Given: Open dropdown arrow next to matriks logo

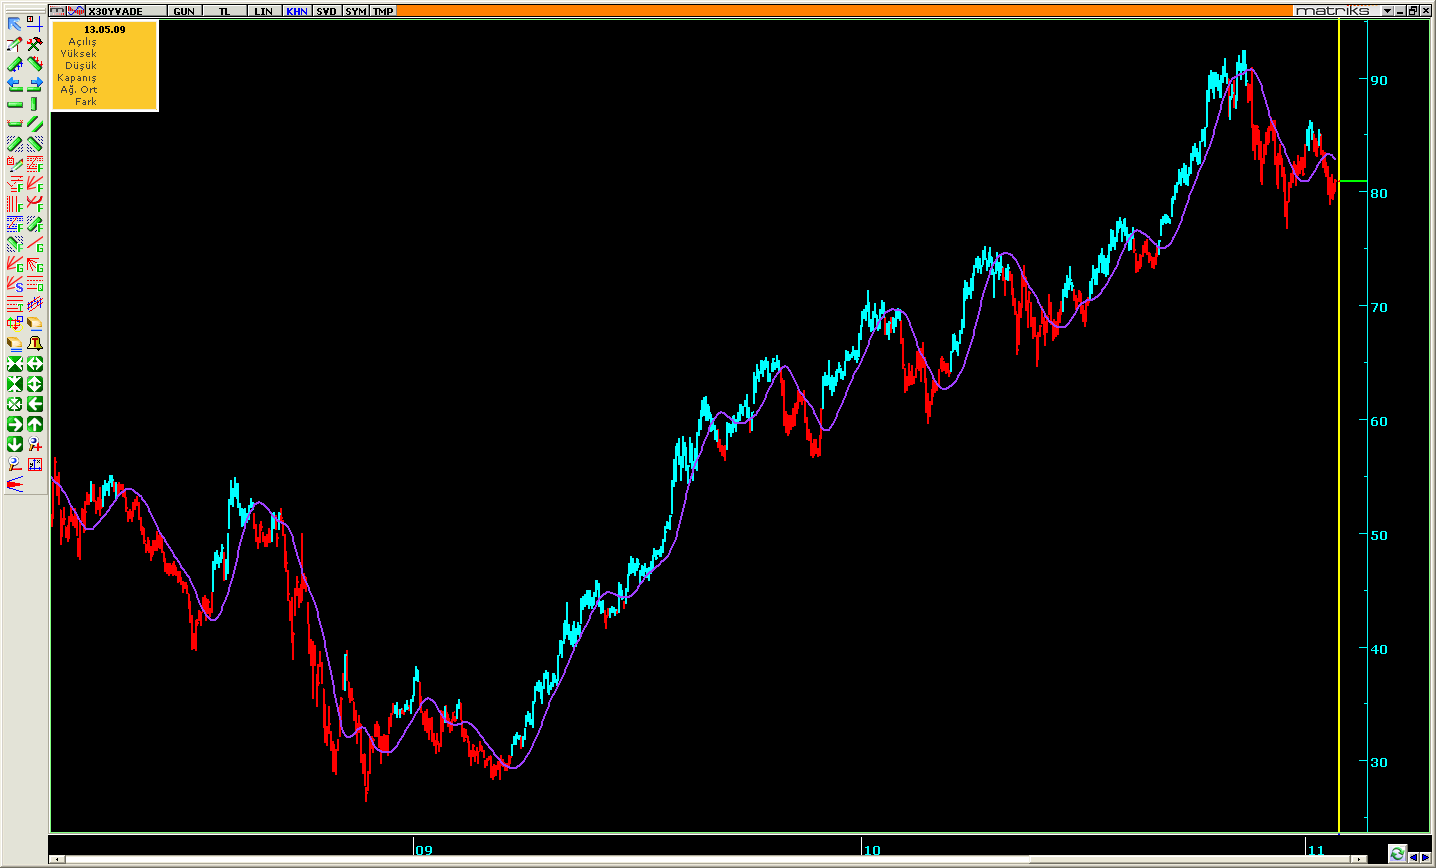Looking at the screenshot, I should [1388, 11].
